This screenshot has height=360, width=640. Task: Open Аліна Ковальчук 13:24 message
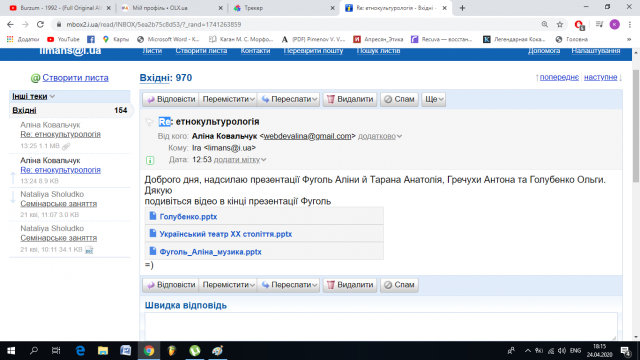click(60, 170)
